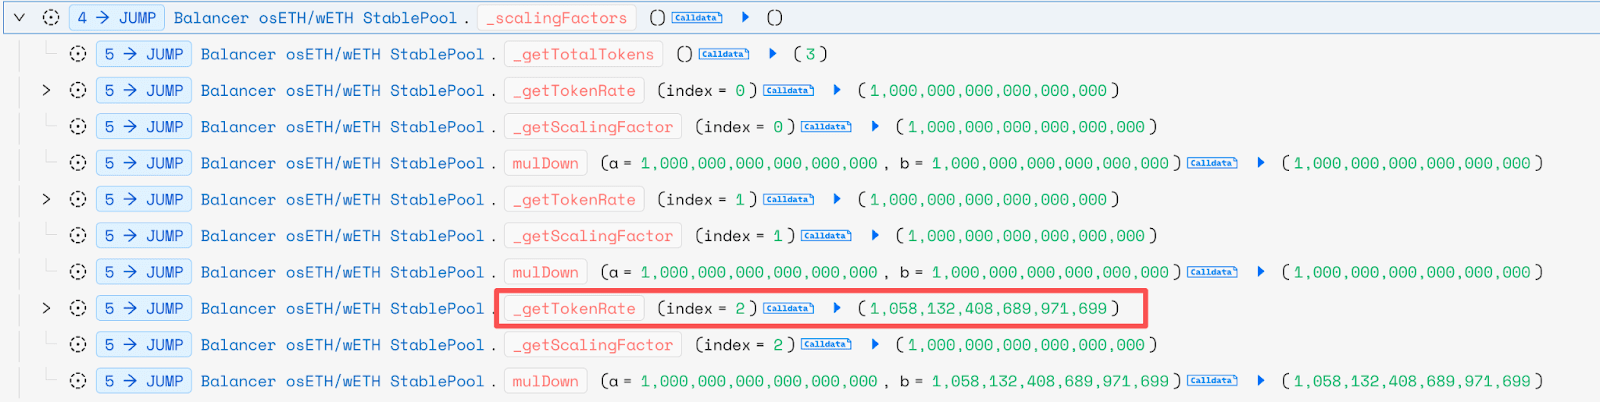Click the contract name on the _getTotalTokens row
Viewport: 1600px width, 402px height.
[342, 54]
